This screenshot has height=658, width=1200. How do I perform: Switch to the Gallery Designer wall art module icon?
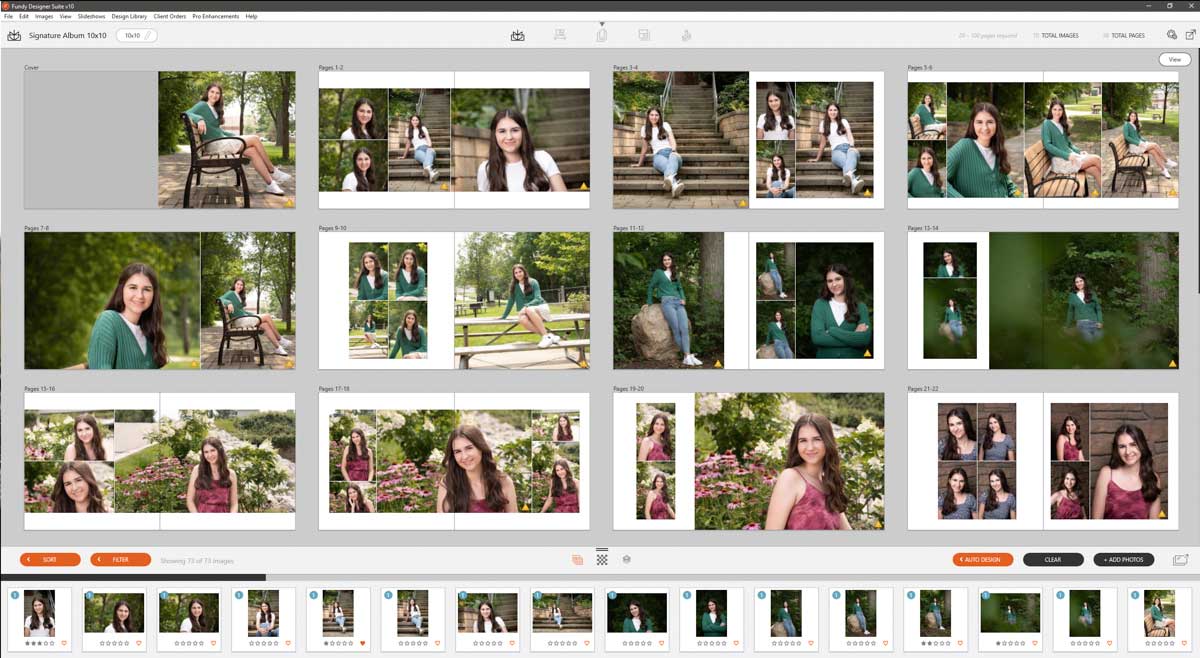point(560,35)
